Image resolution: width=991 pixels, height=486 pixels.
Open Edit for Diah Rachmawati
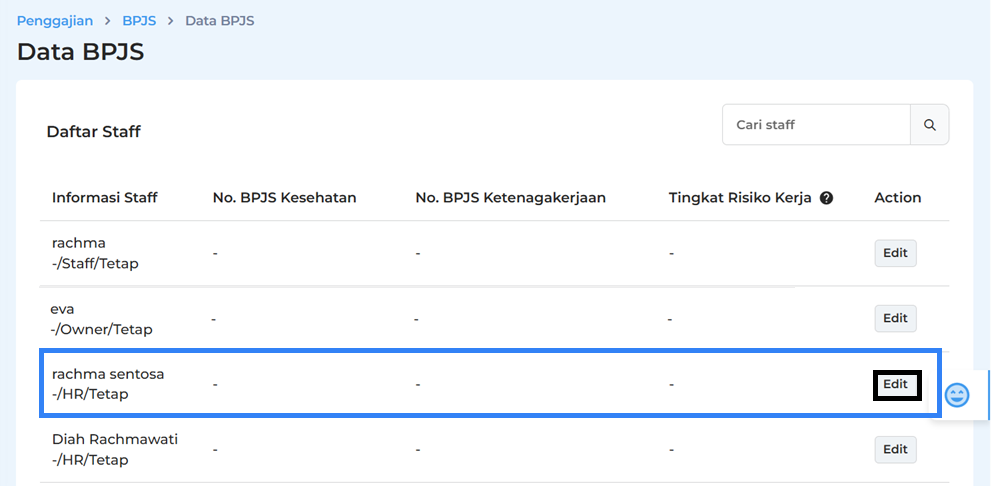coord(895,449)
